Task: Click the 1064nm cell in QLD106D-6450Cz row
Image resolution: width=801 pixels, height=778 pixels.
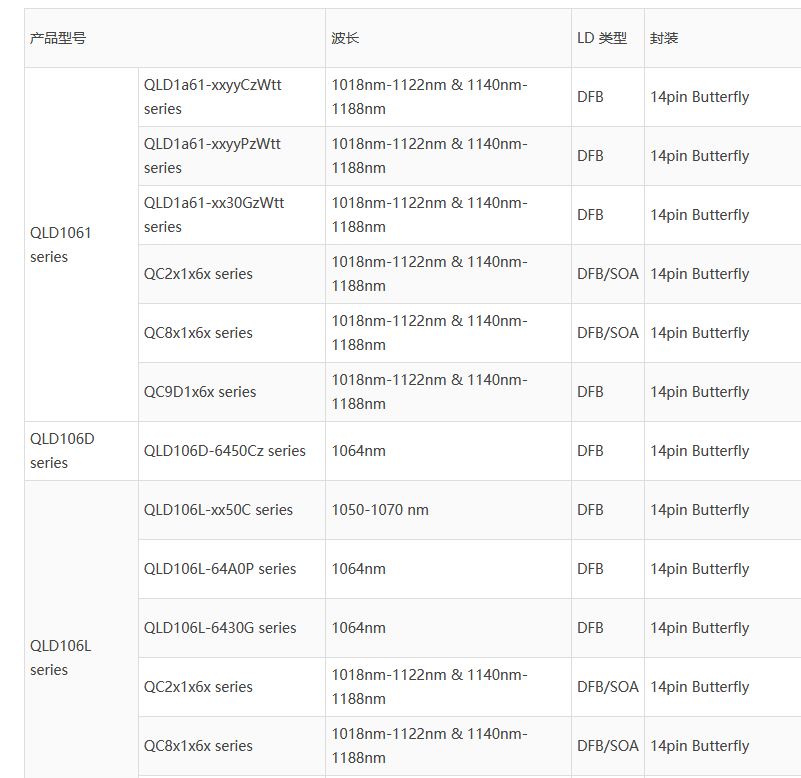Action: click(359, 451)
